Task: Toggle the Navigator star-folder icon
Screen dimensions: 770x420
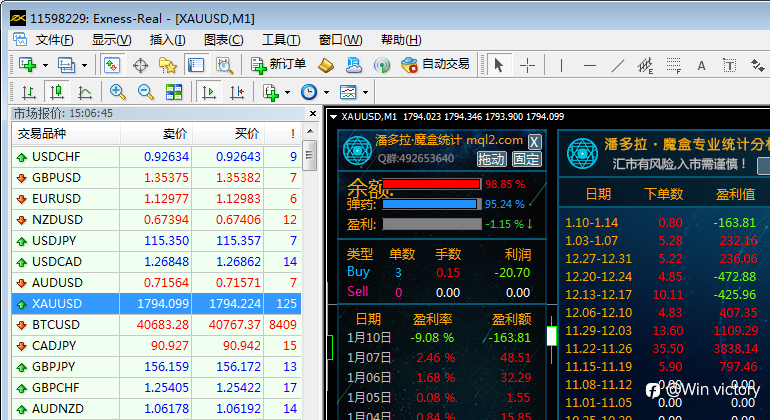Action: click(x=168, y=65)
